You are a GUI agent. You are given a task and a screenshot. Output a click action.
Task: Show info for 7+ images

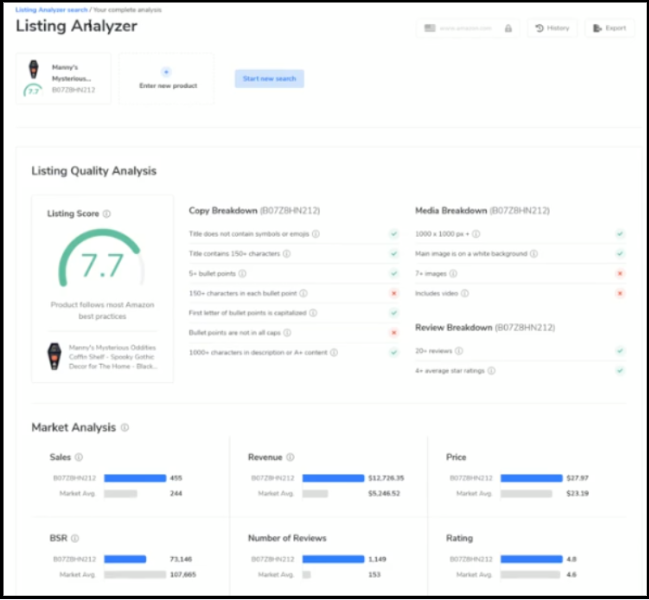pos(453,274)
